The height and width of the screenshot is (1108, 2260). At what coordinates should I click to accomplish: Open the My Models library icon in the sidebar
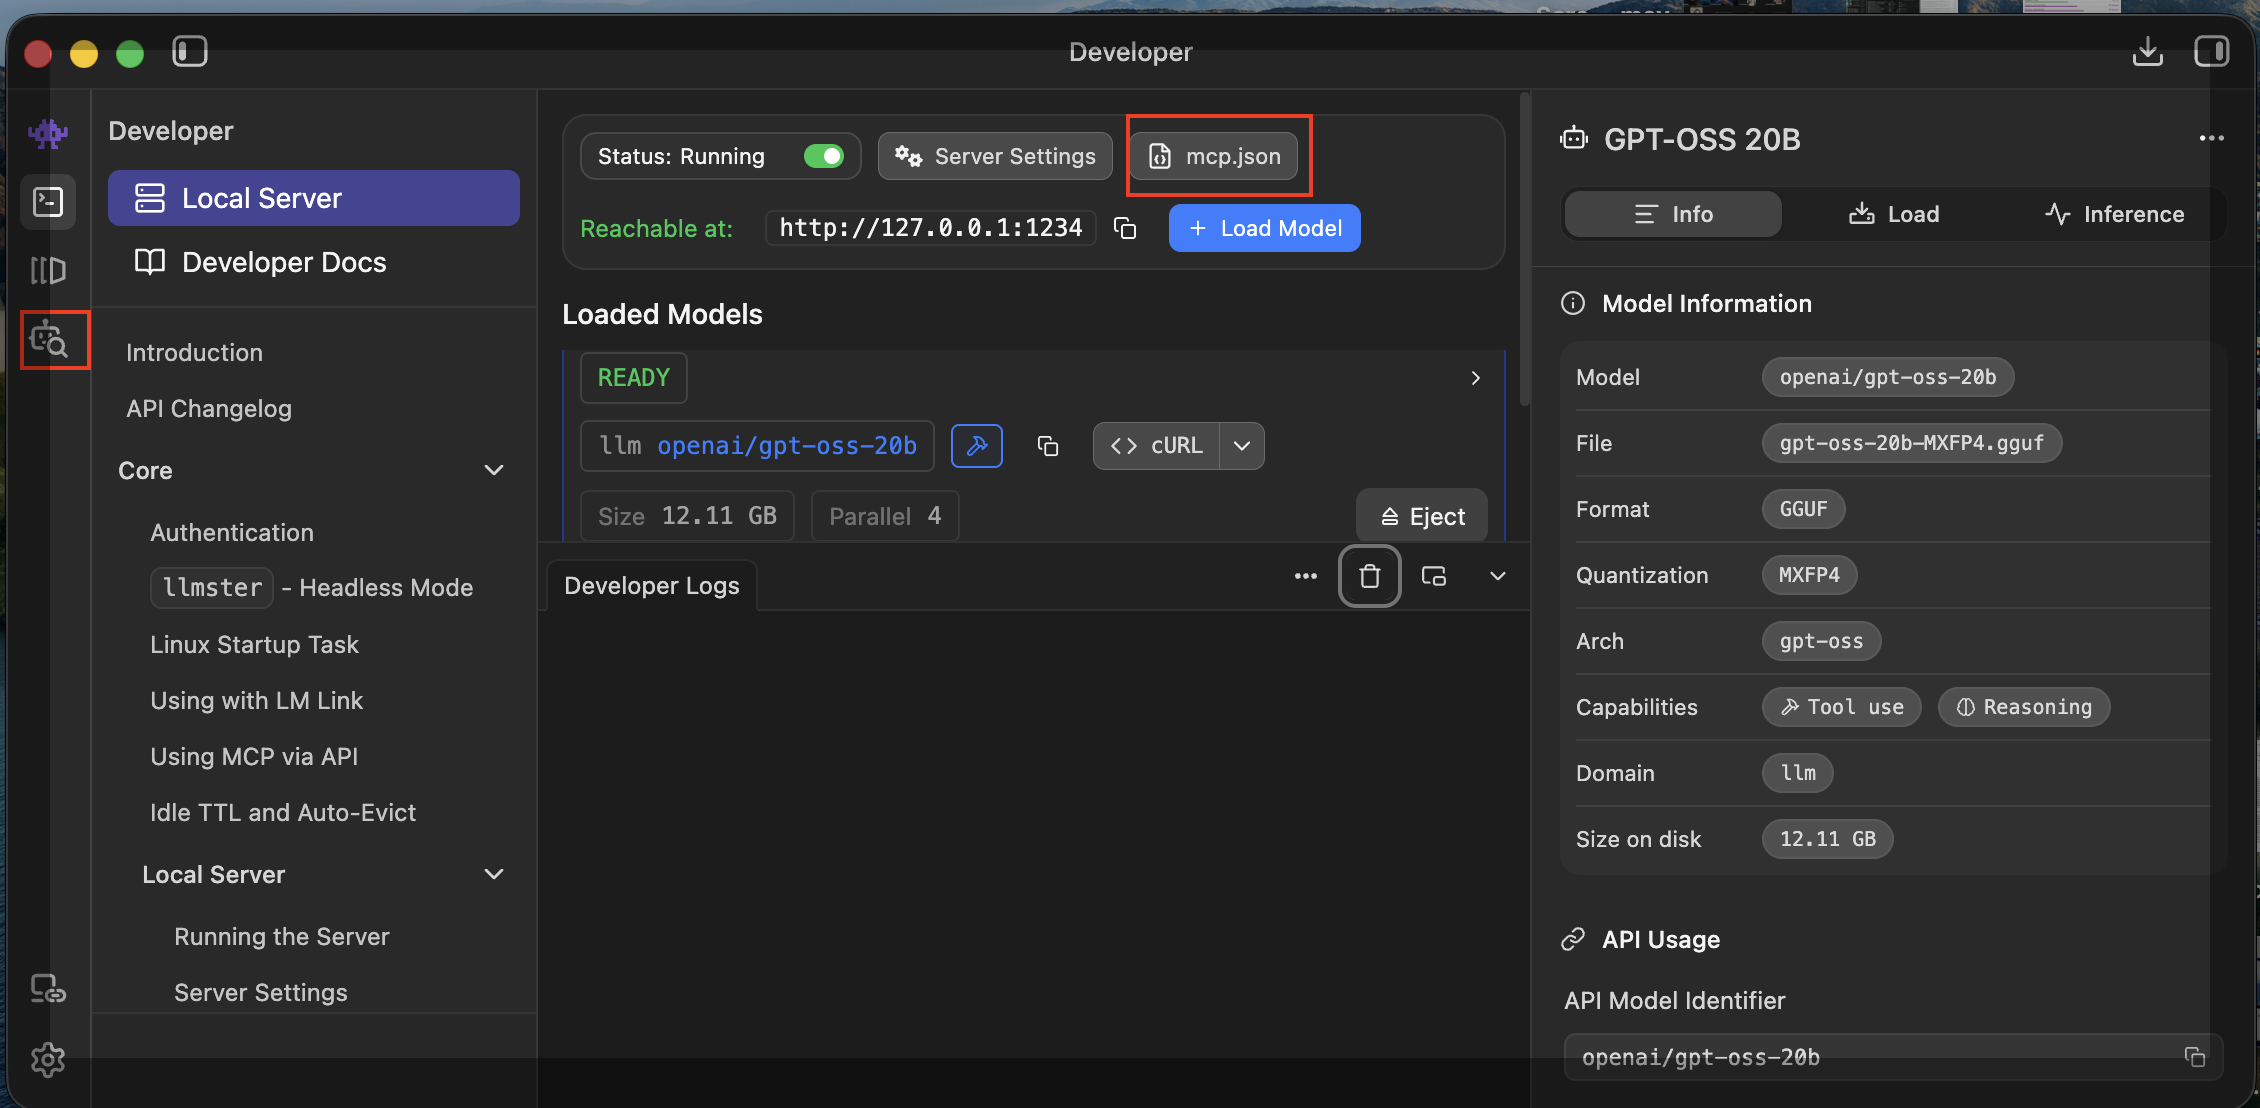coord(48,270)
